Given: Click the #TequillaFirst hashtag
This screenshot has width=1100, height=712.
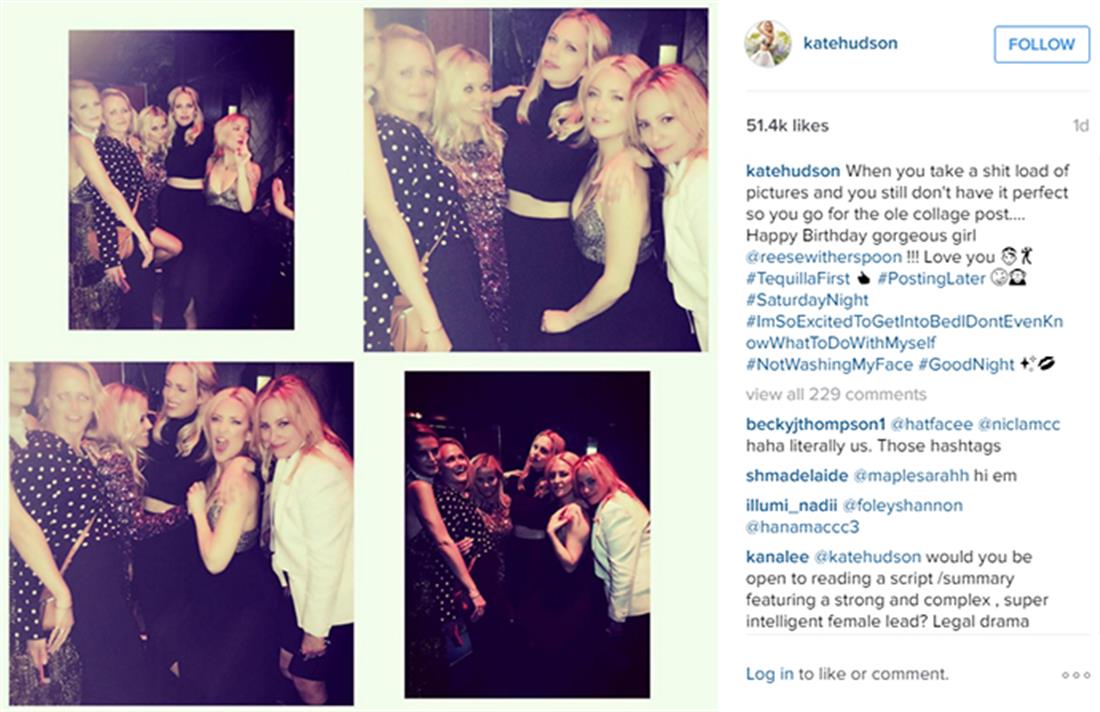Looking at the screenshot, I should point(798,278).
